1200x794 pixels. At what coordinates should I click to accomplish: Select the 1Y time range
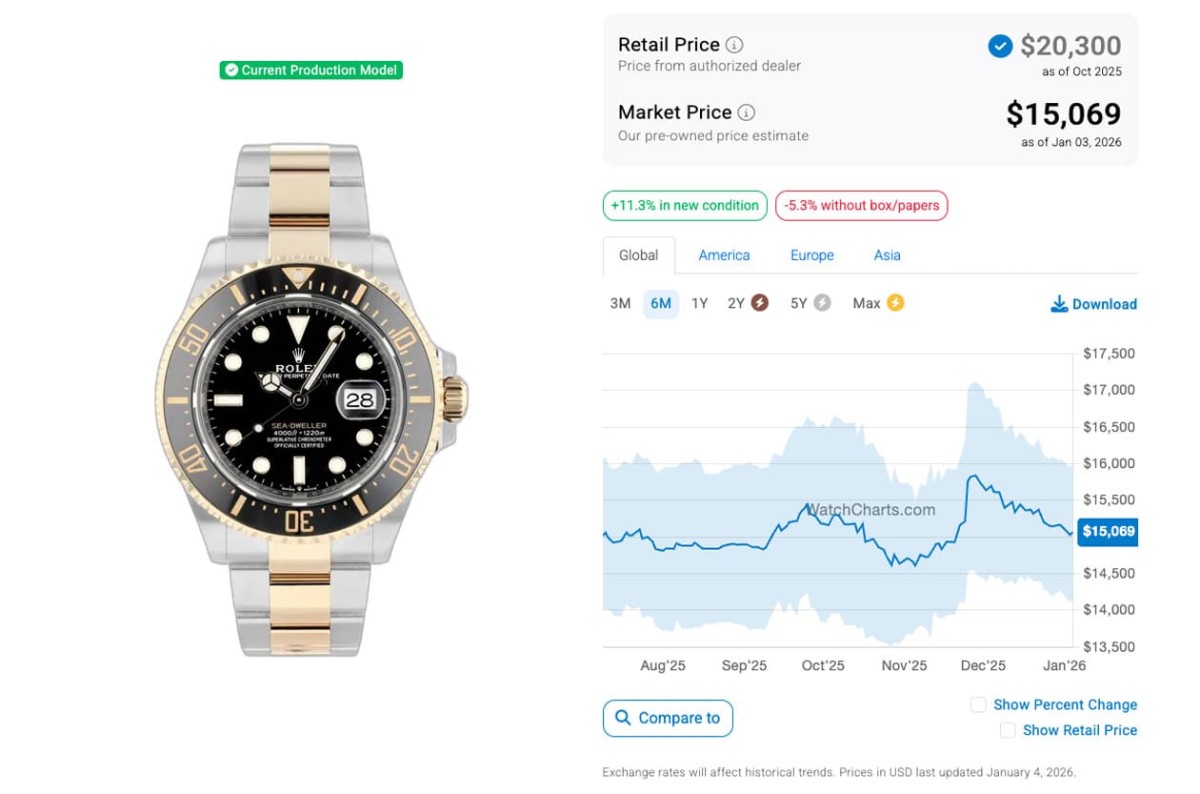tap(700, 303)
